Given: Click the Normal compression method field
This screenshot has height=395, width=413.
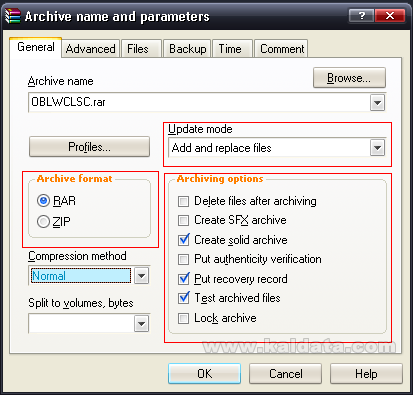Looking at the screenshot, I should tap(81, 276).
